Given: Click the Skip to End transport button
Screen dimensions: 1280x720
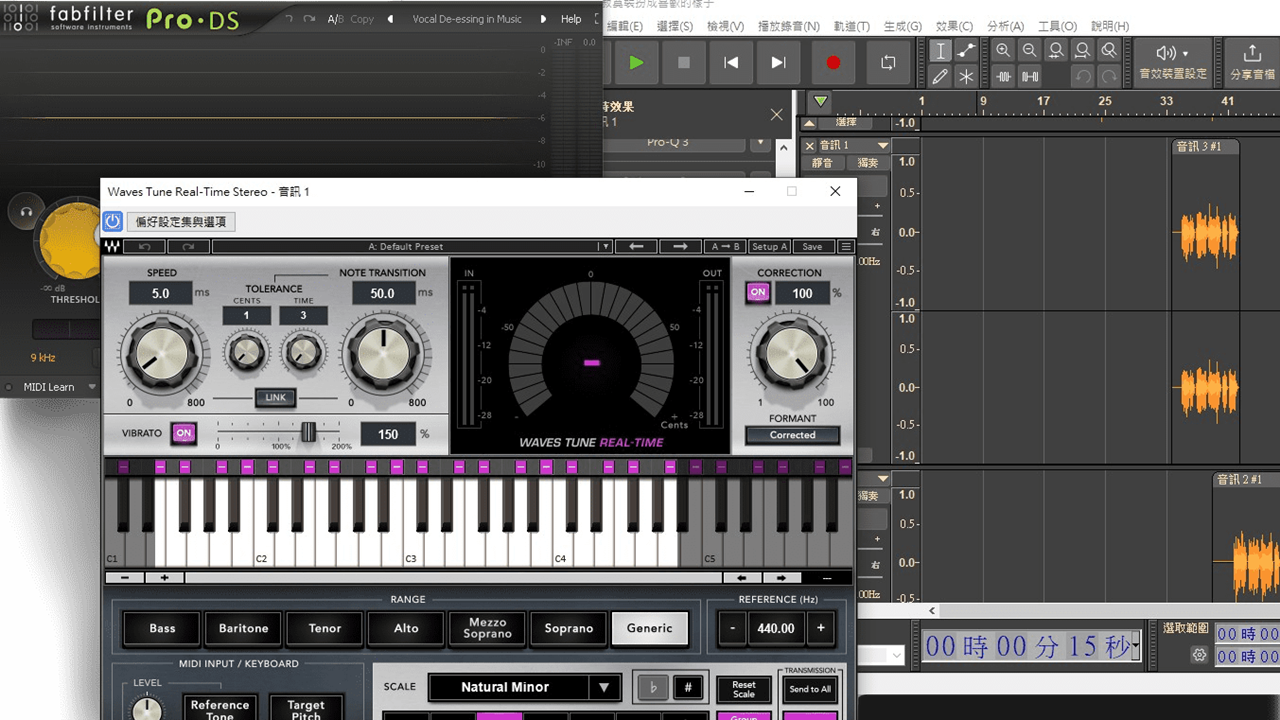Looking at the screenshot, I should [778, 62].
